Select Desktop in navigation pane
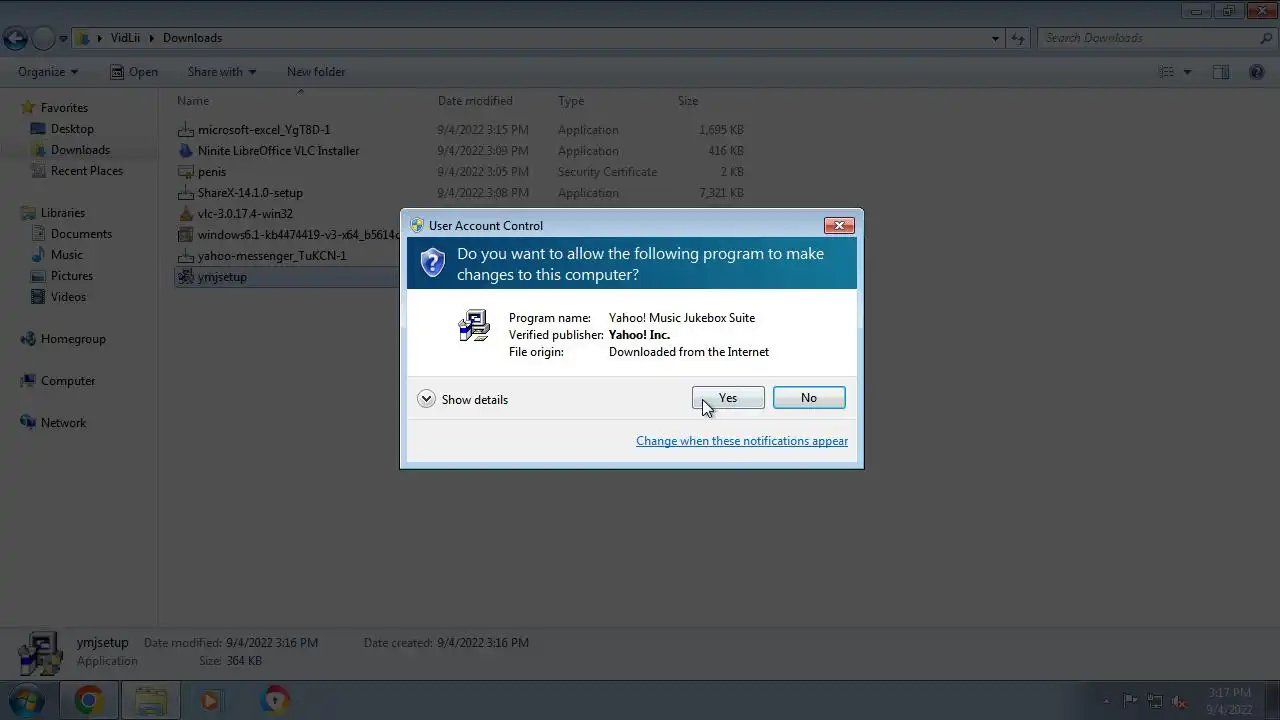This screenshot has width=1280, height=720. pos(72,129)
